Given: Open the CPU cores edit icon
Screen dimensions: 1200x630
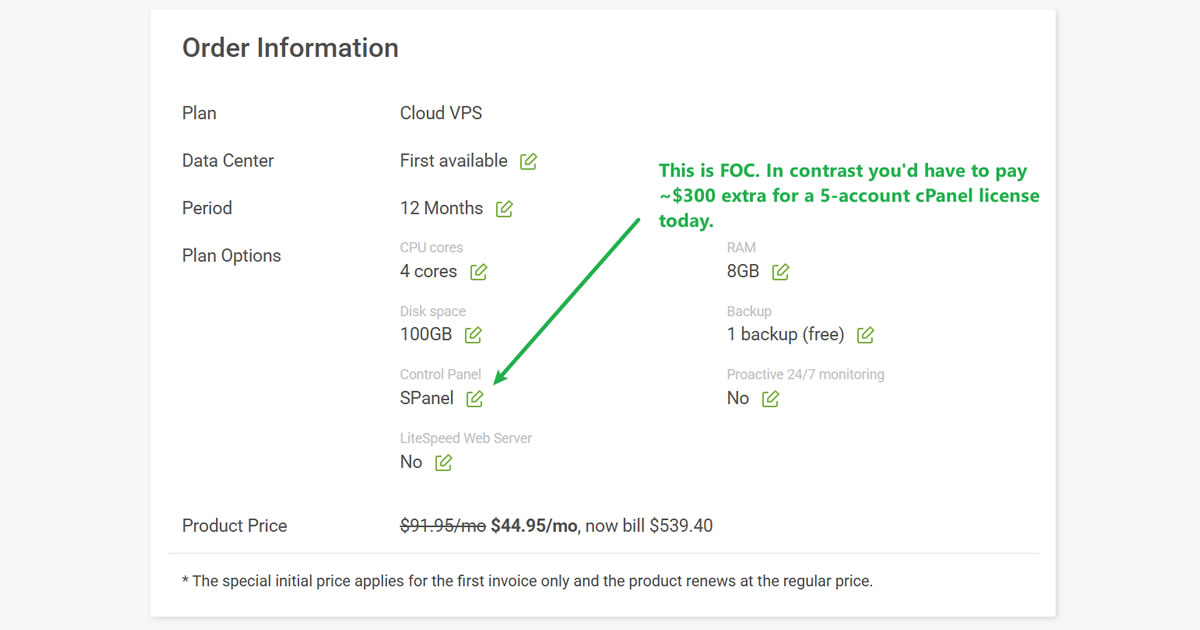Looking at the screenshot, I should (x=478, y=271).
